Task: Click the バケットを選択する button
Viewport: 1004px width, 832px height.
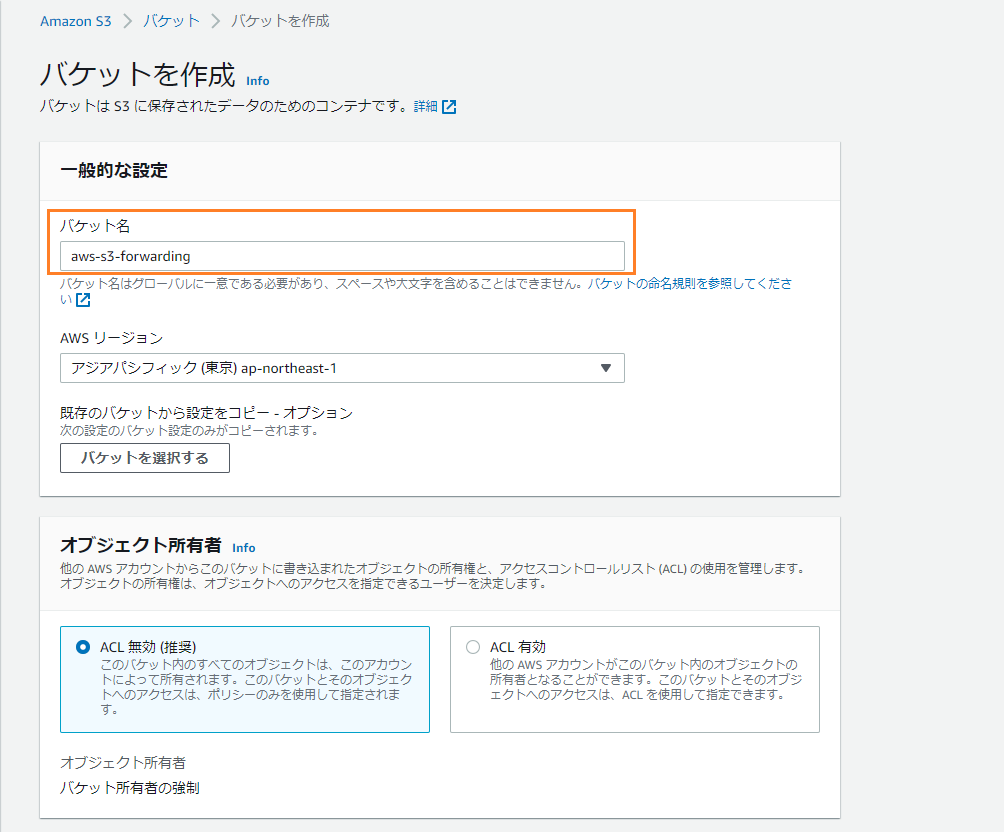Action: pyautogui.click(x=144, y=458)
